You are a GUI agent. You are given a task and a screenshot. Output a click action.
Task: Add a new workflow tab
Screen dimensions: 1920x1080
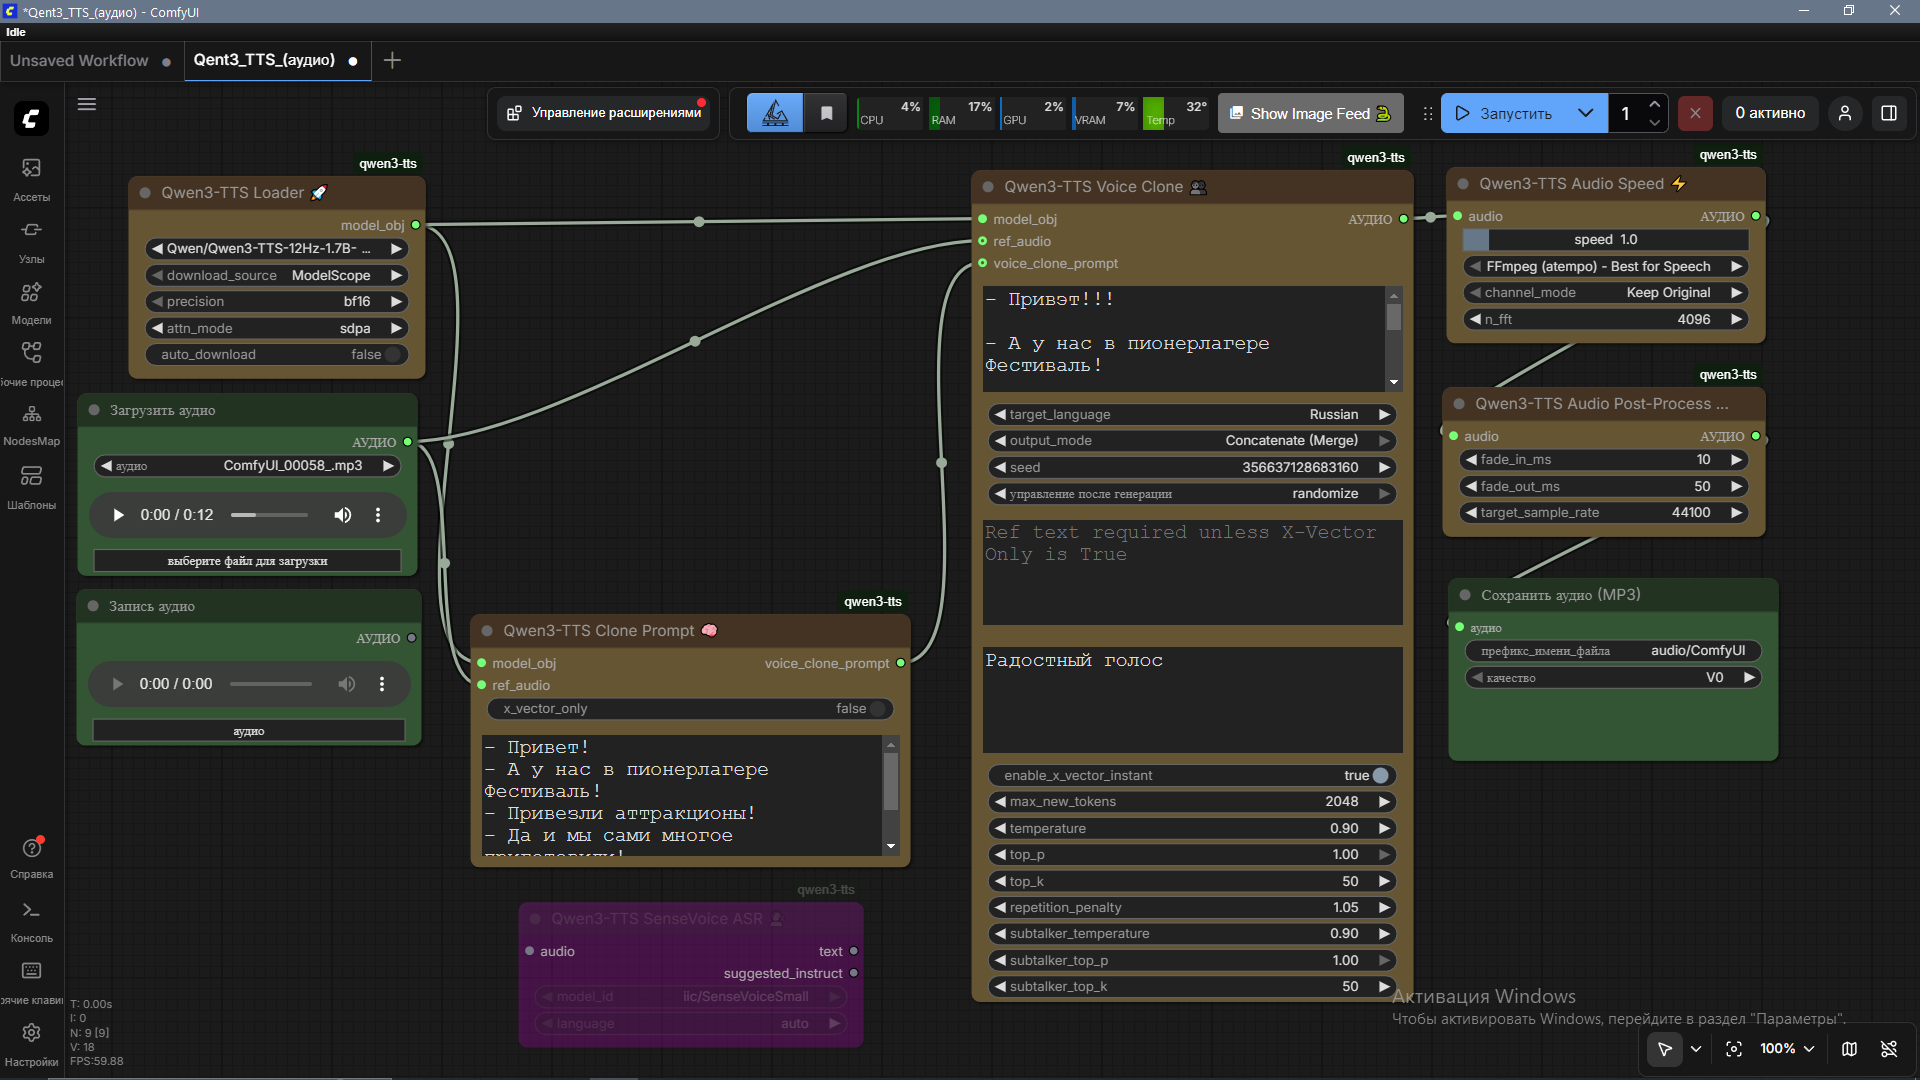pos(392,61)
